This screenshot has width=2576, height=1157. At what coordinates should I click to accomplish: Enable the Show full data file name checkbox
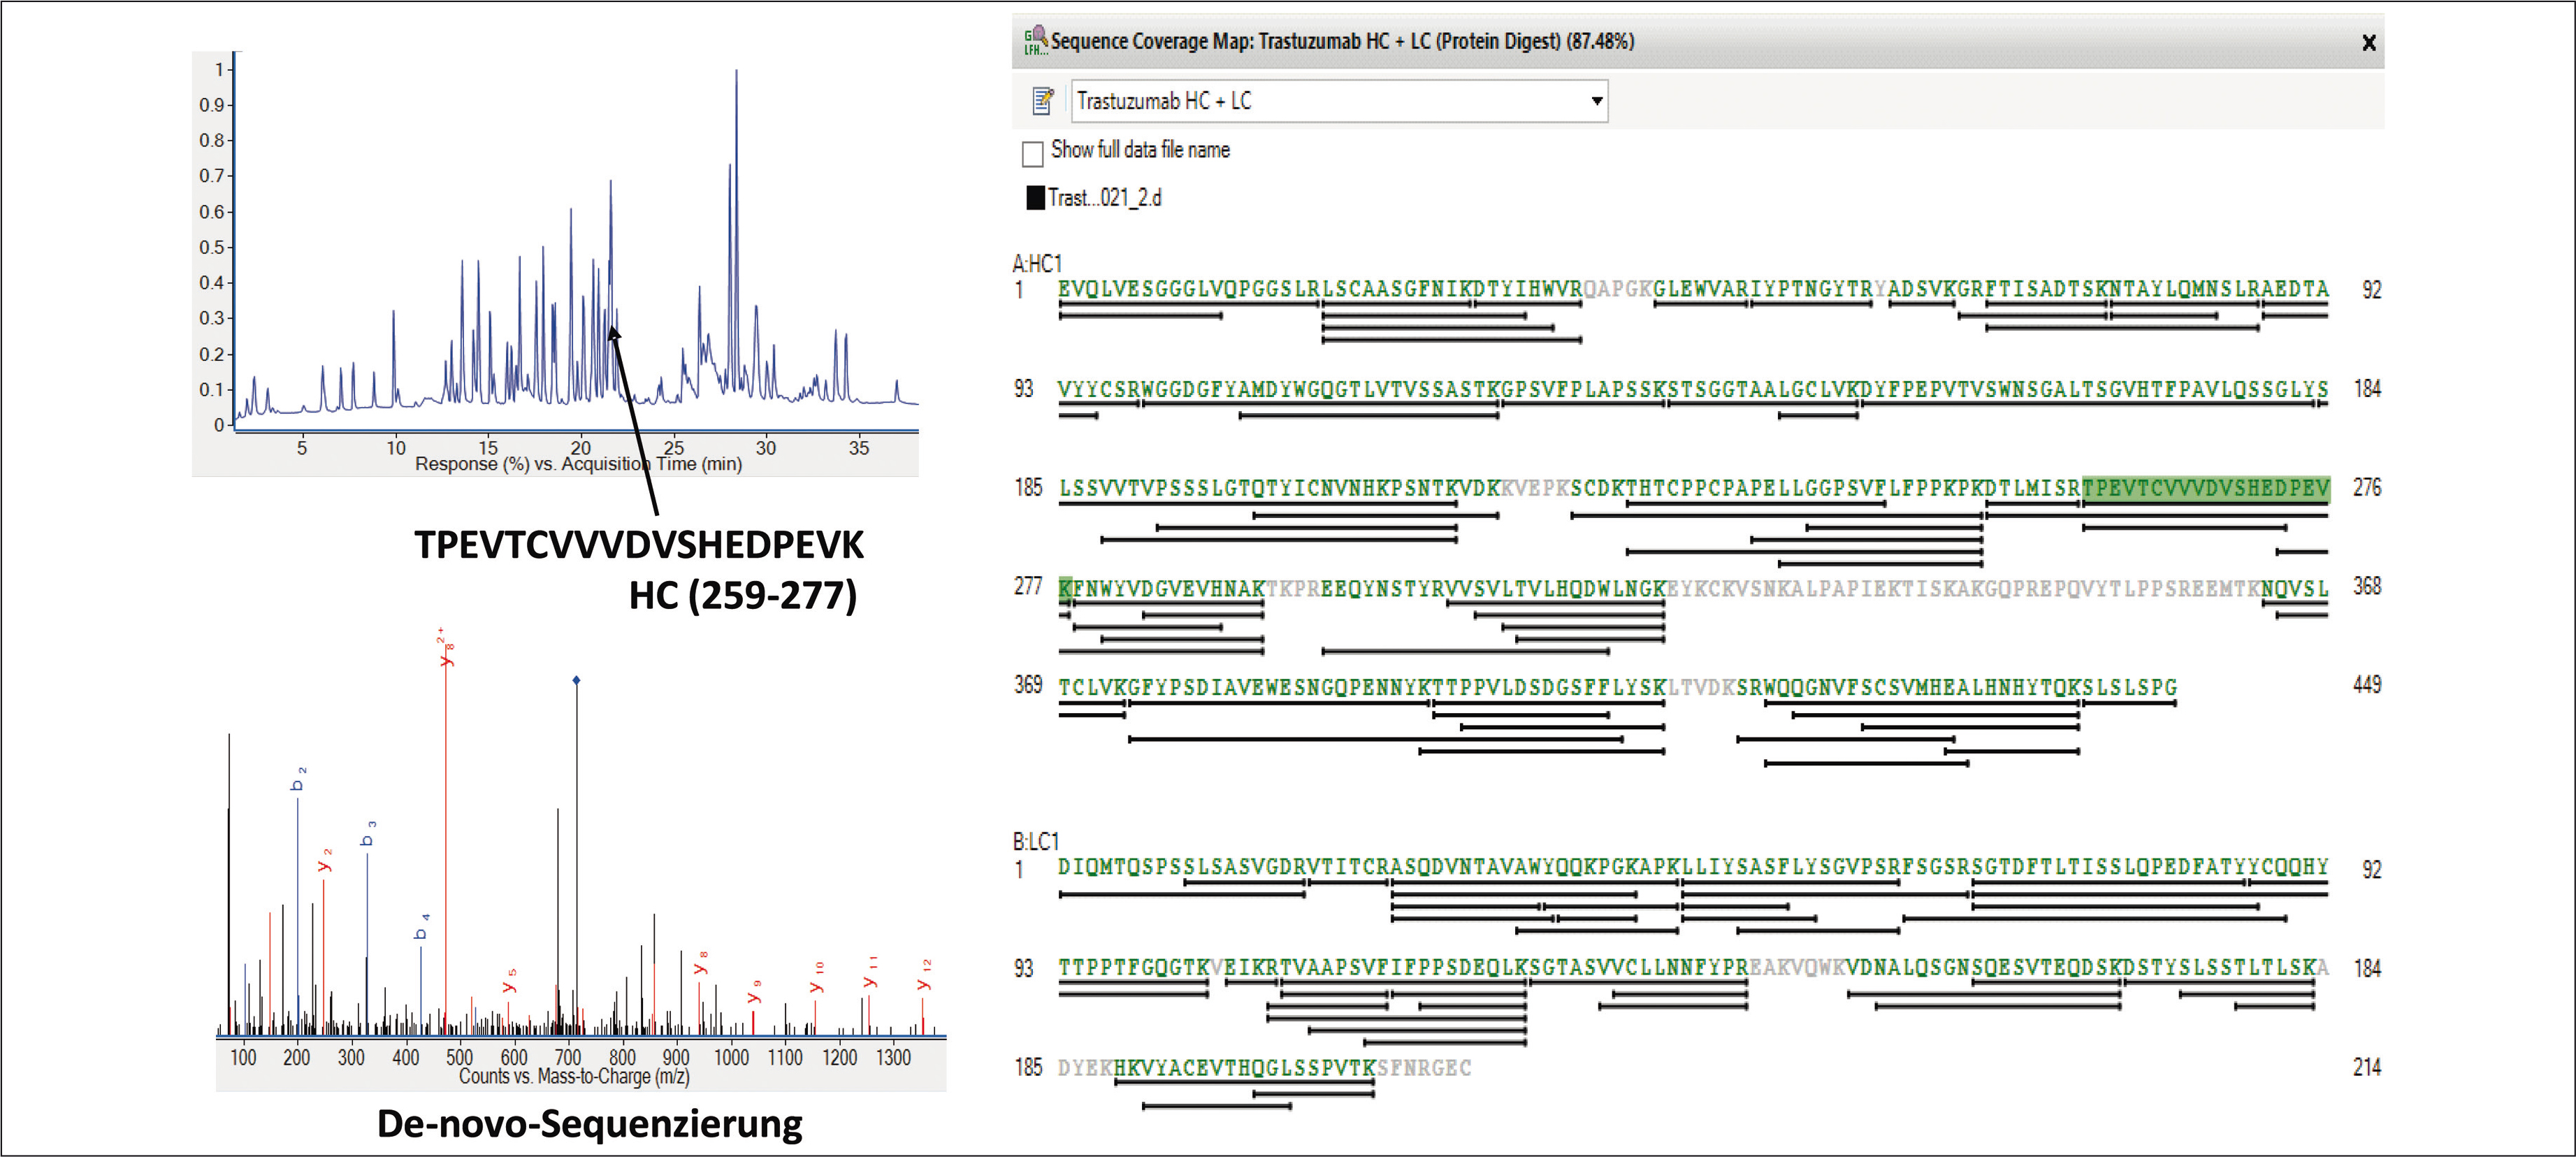click(x=1033, y=153)
